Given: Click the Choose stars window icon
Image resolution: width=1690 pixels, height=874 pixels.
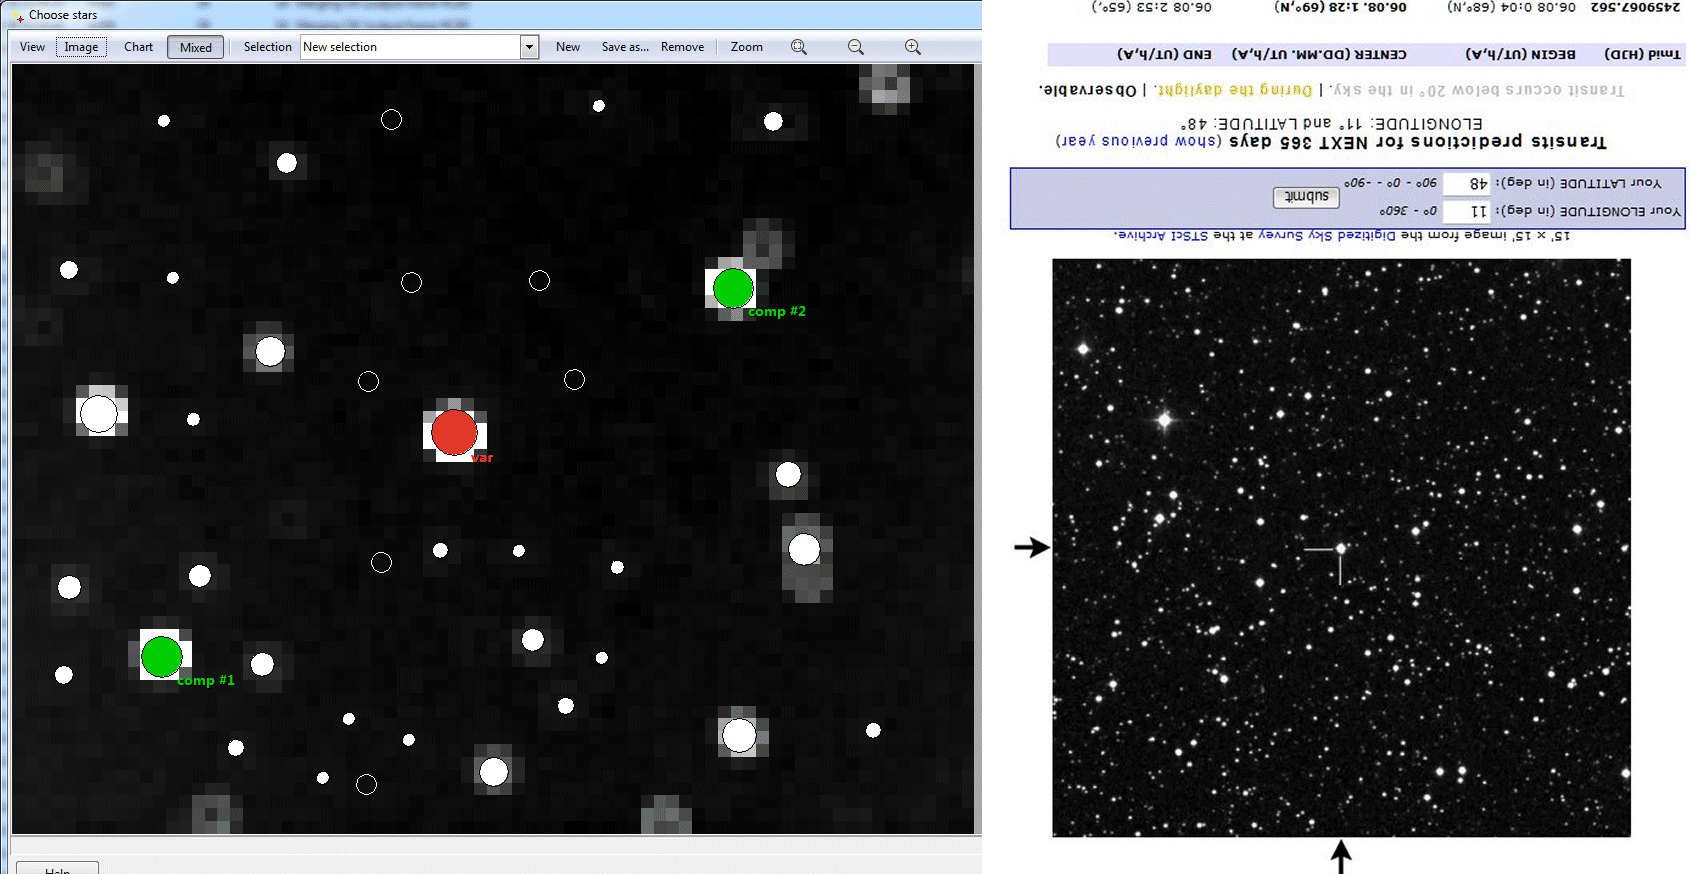Looking at the screenshot, I should 19,16.
